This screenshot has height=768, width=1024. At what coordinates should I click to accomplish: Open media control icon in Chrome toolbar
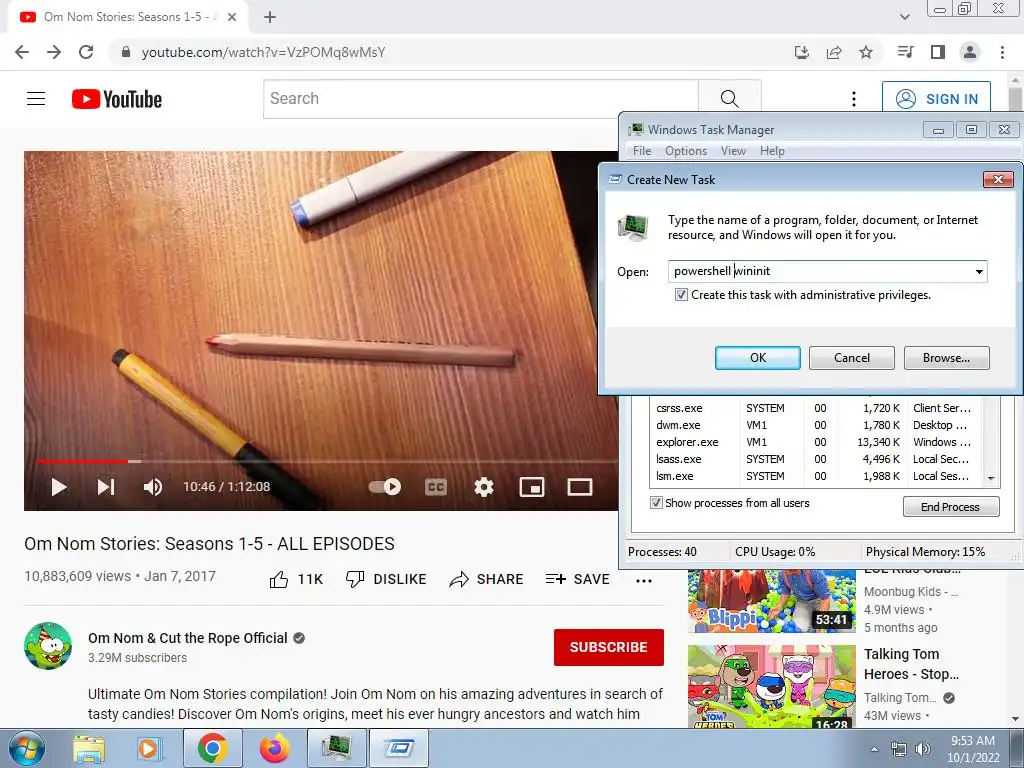point(906,52)
